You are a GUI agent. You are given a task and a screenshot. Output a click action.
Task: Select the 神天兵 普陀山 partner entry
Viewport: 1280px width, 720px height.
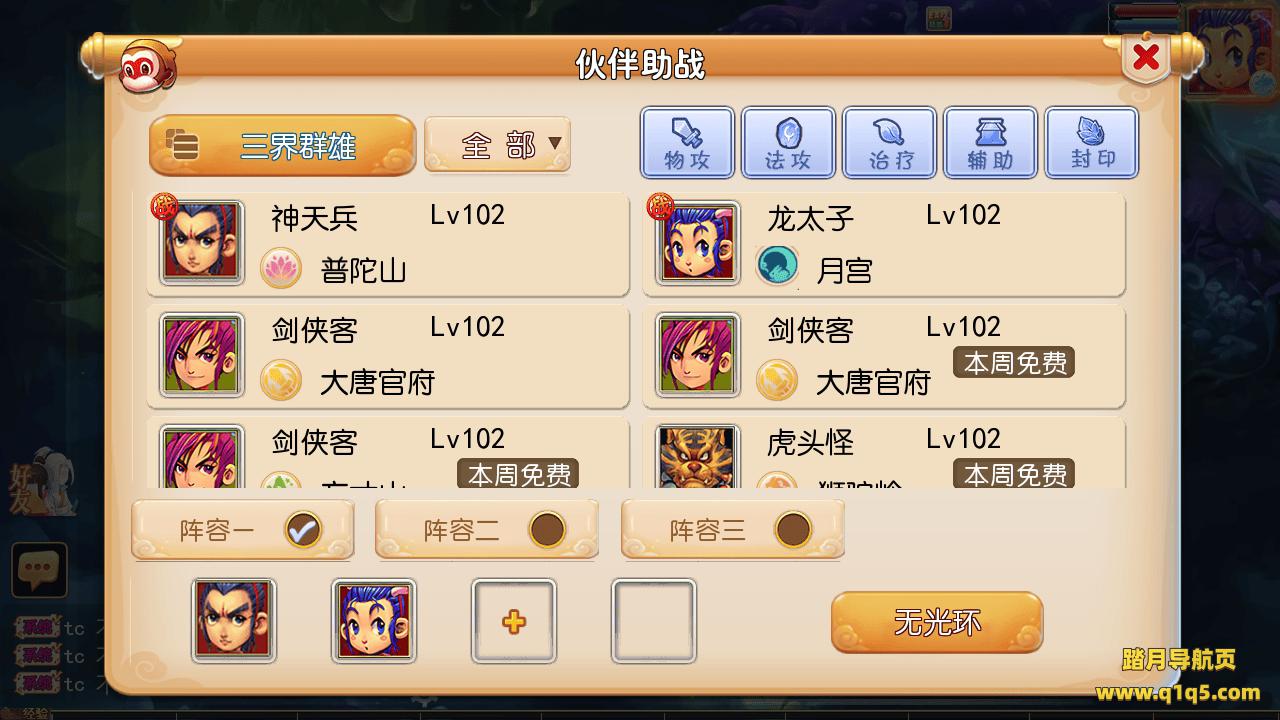(388, 245)
